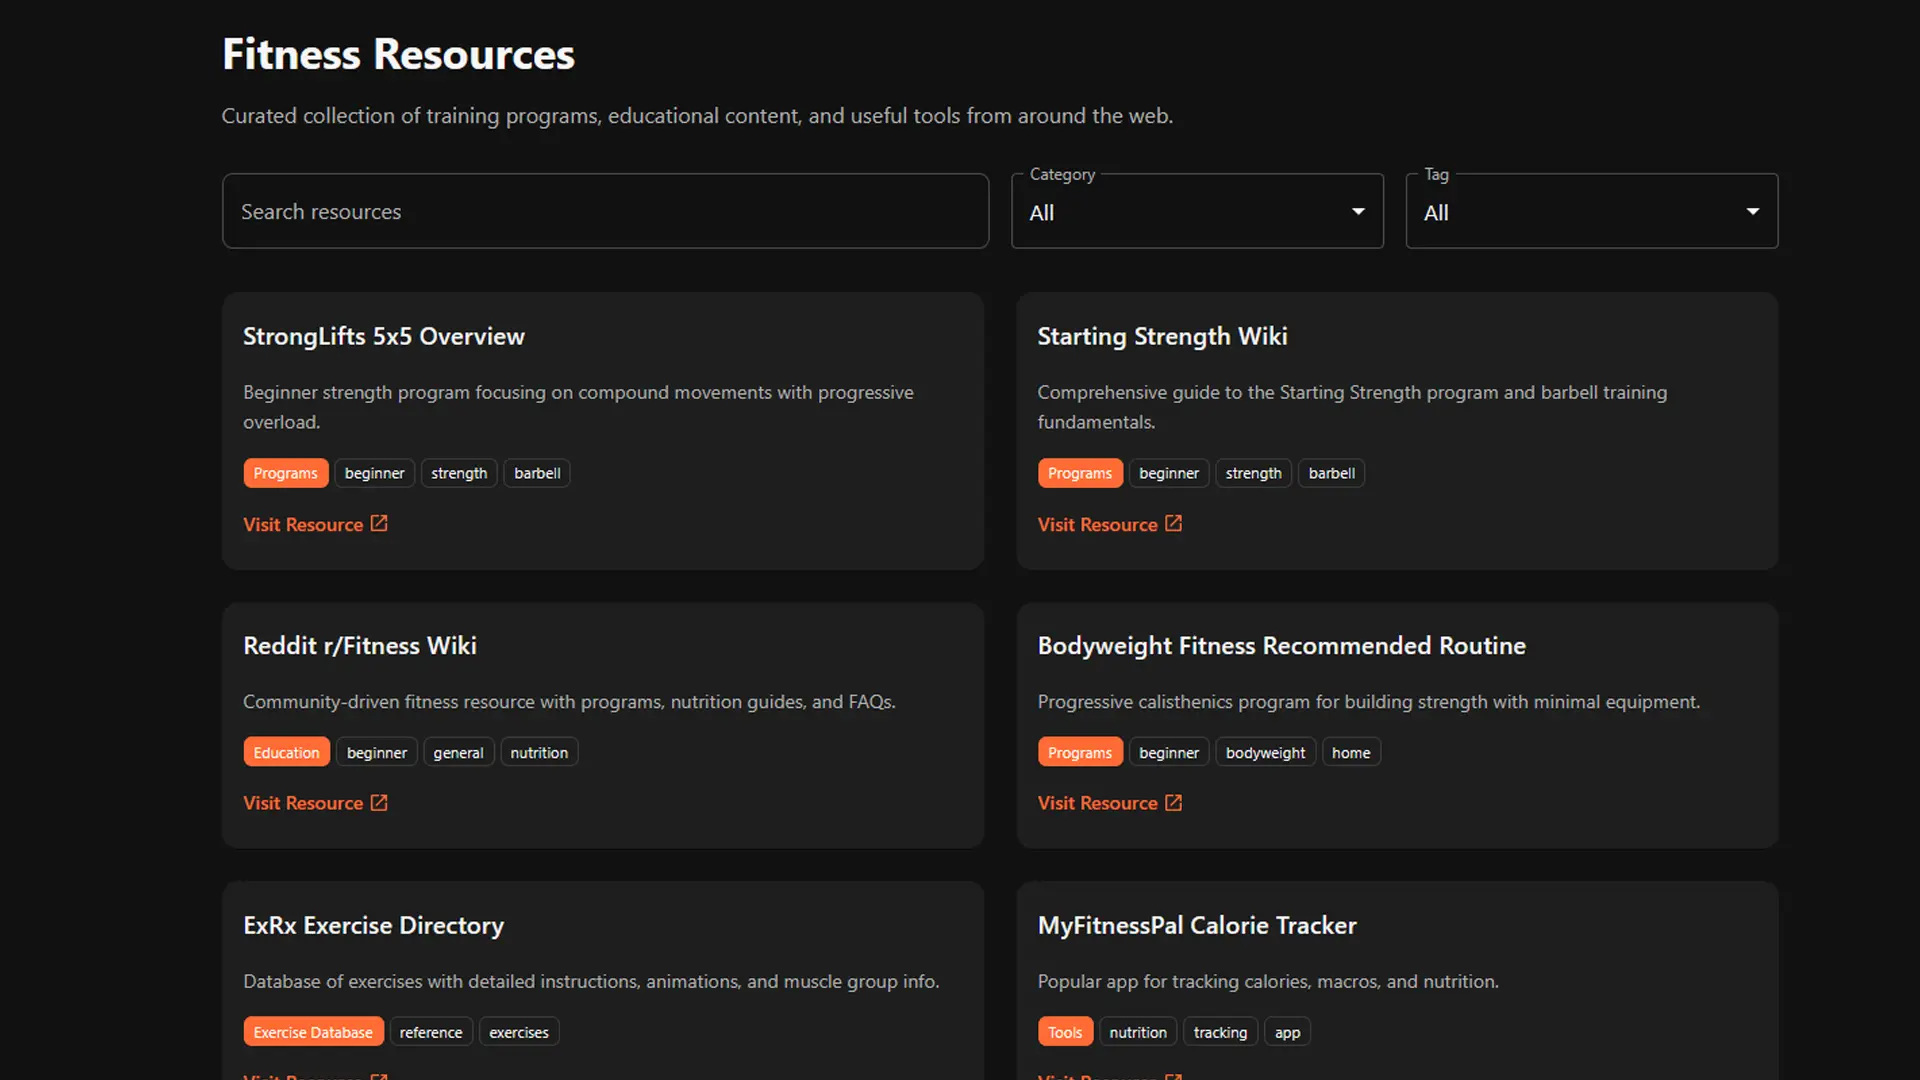Viewport: 1920px width, 1080px height.
Task: Visit the Bodyweight Fitness Recommended Routine resource
Action: tap(1096, 802)
